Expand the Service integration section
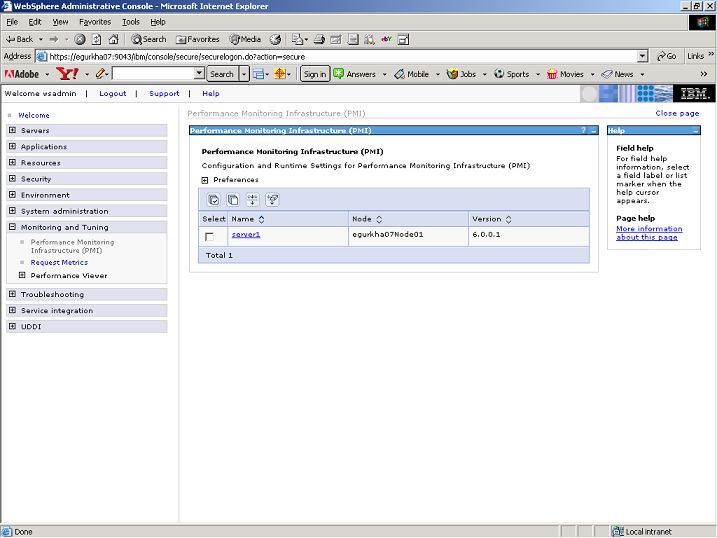The image size is (717, 538). pos(12,310)
